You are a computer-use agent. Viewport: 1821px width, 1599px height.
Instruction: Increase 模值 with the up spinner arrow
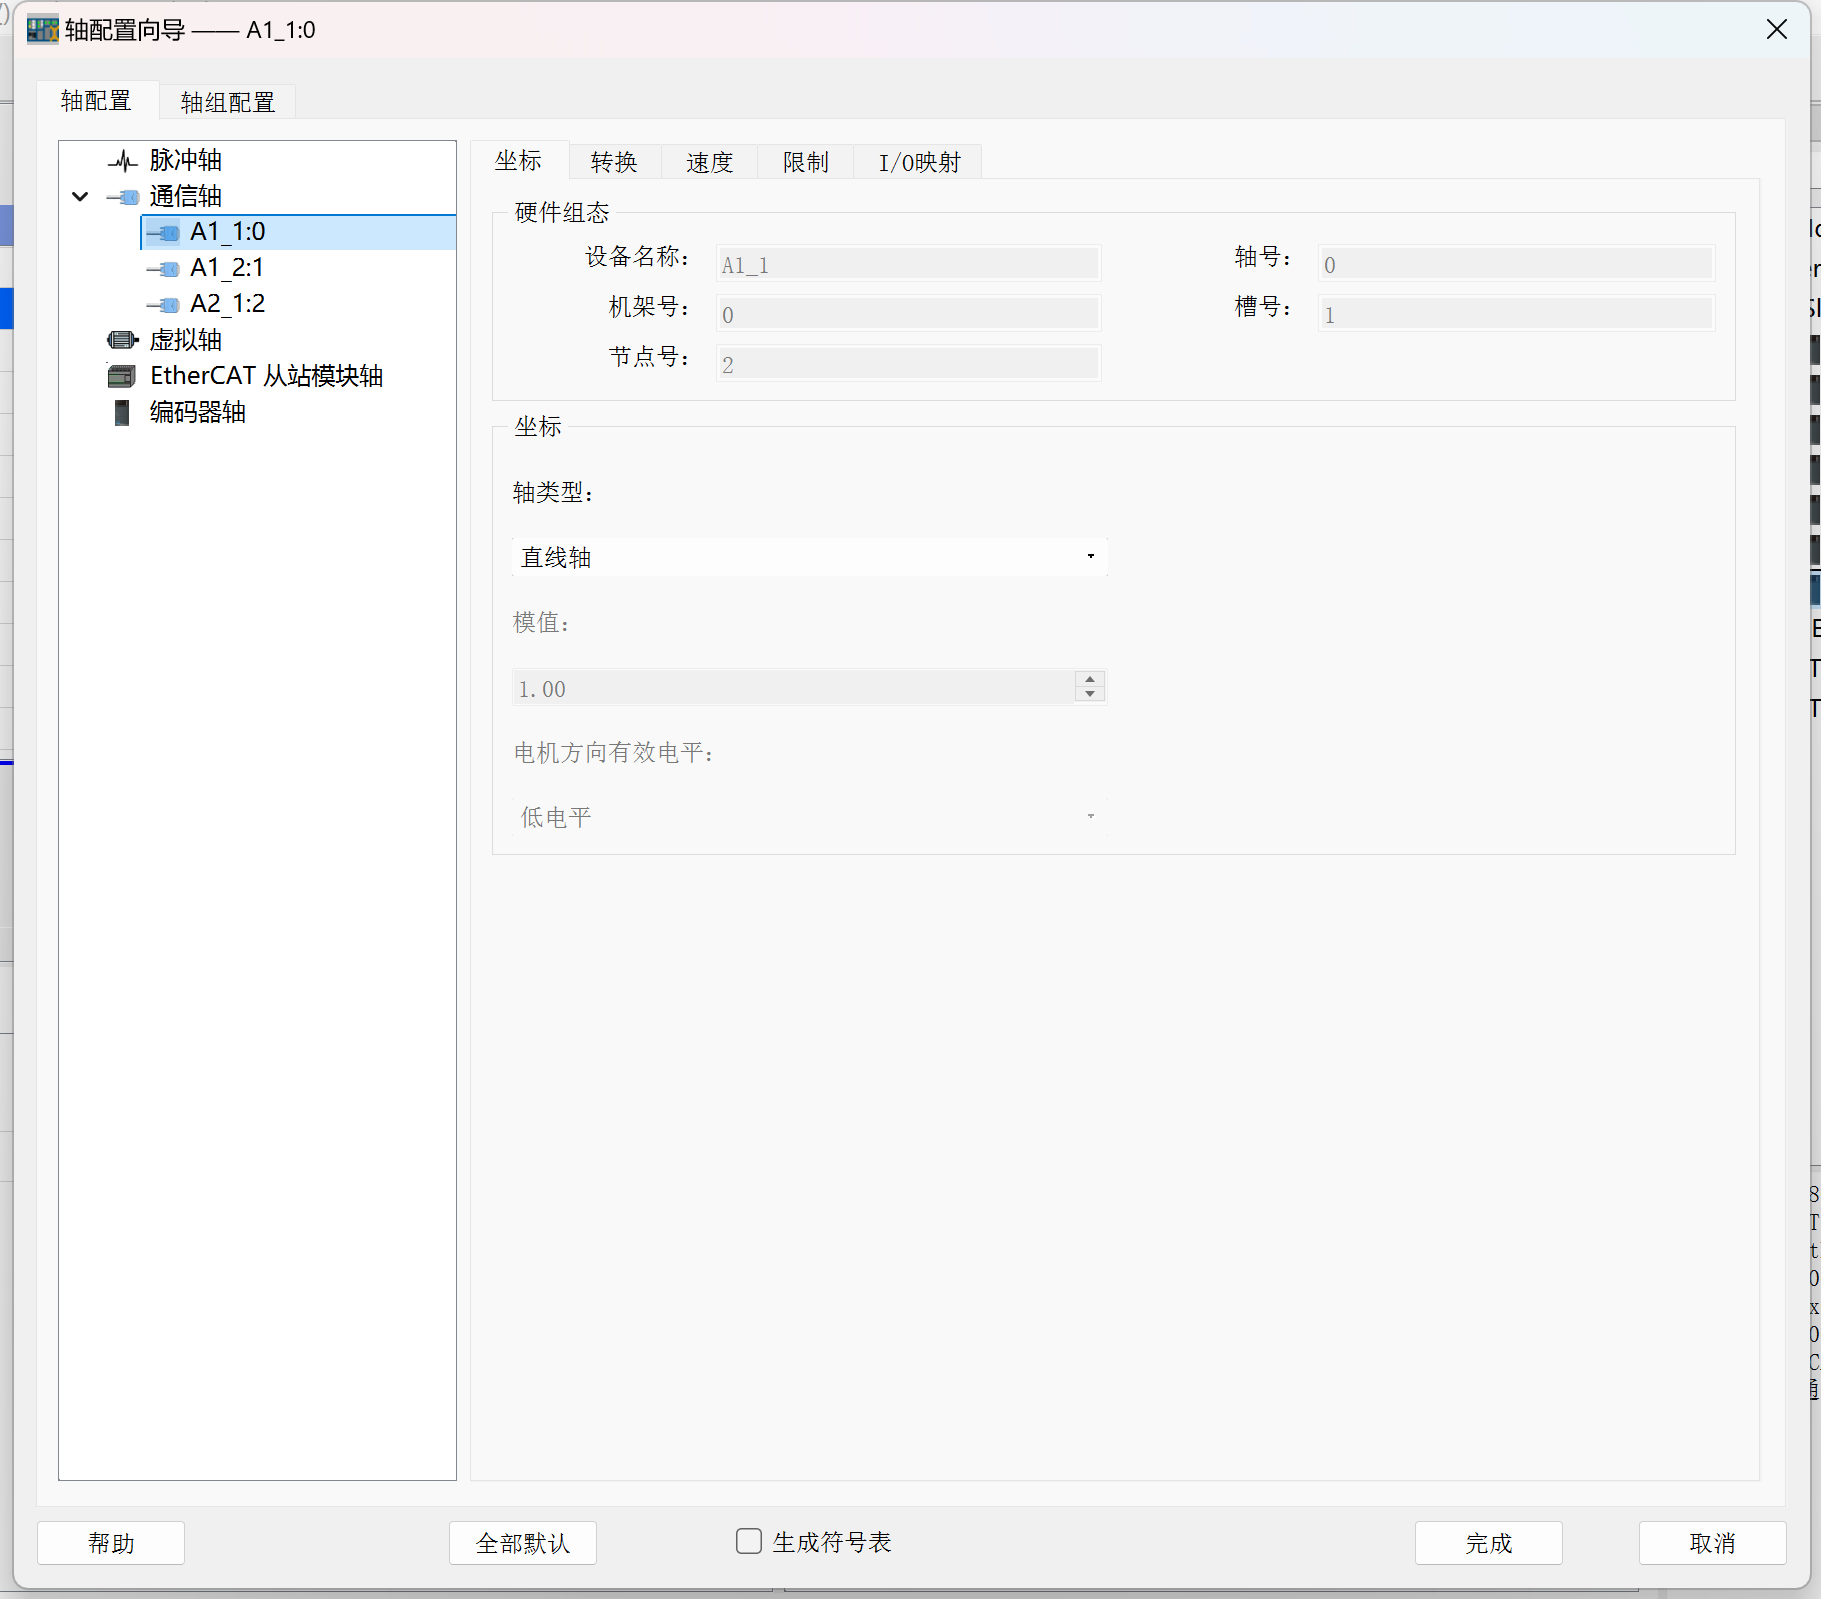1090,679
